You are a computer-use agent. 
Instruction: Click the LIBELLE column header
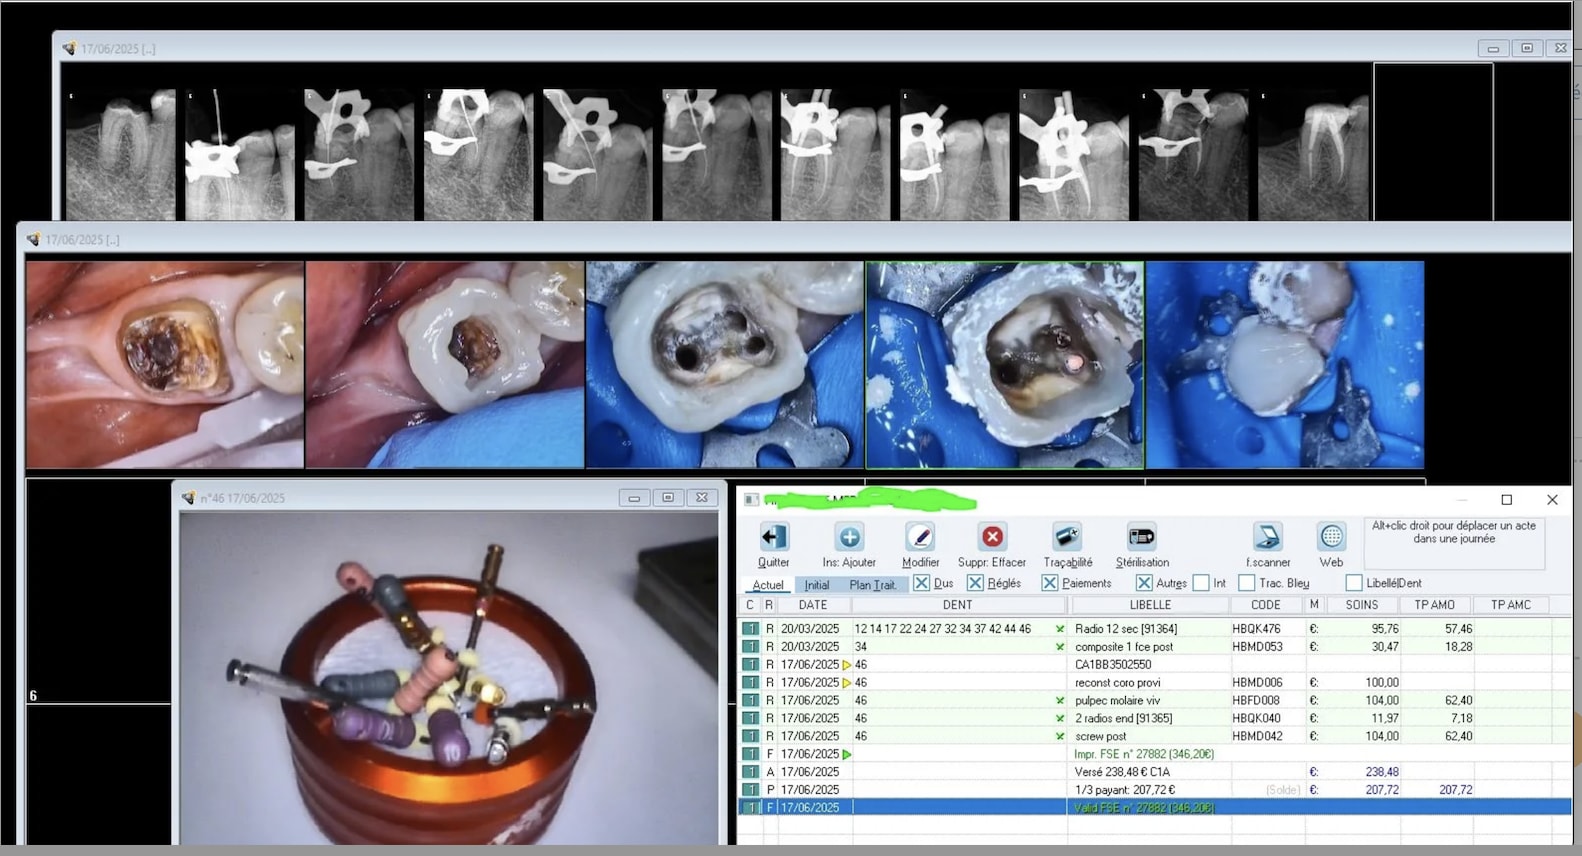1149,605
